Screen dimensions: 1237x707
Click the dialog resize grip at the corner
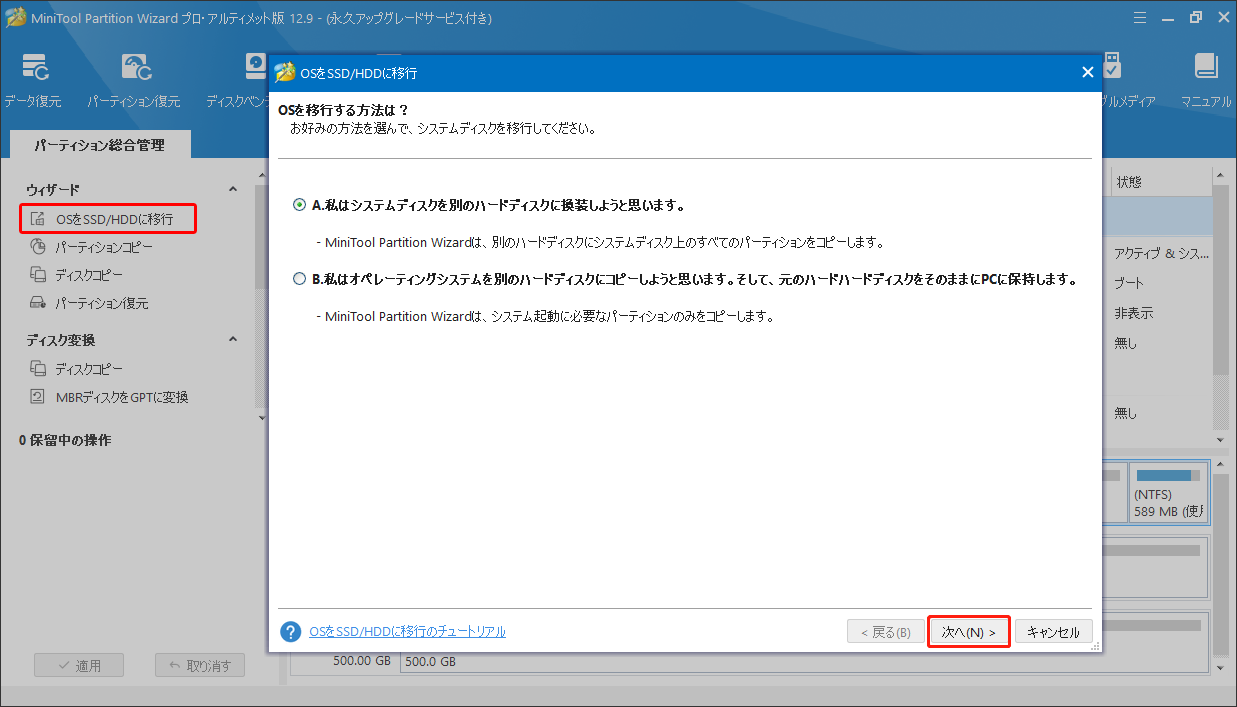point(1095,647)
